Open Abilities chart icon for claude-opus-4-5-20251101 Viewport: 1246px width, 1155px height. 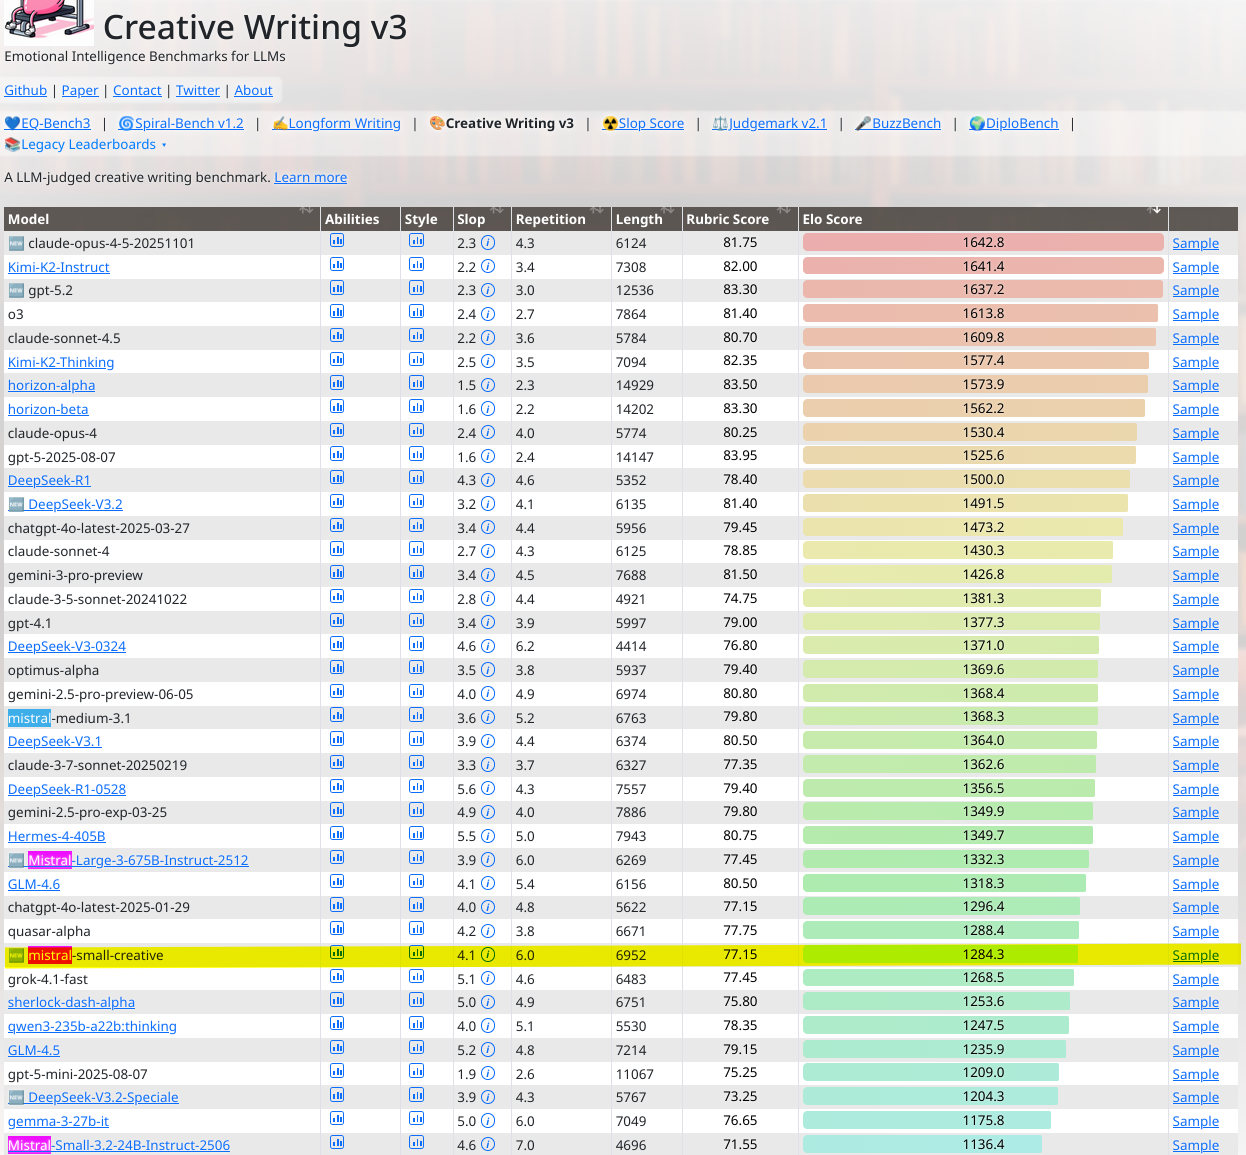tap(337, 241)
